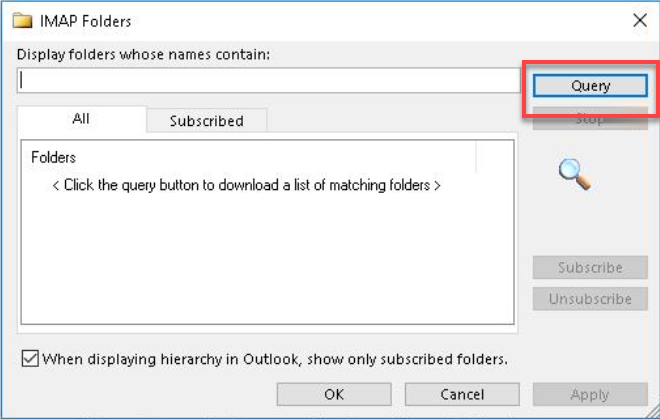The image size is (660, 419).
Task: Click the folder icon in the title bar
Action: pyautogui.click(x=21, y=20)
